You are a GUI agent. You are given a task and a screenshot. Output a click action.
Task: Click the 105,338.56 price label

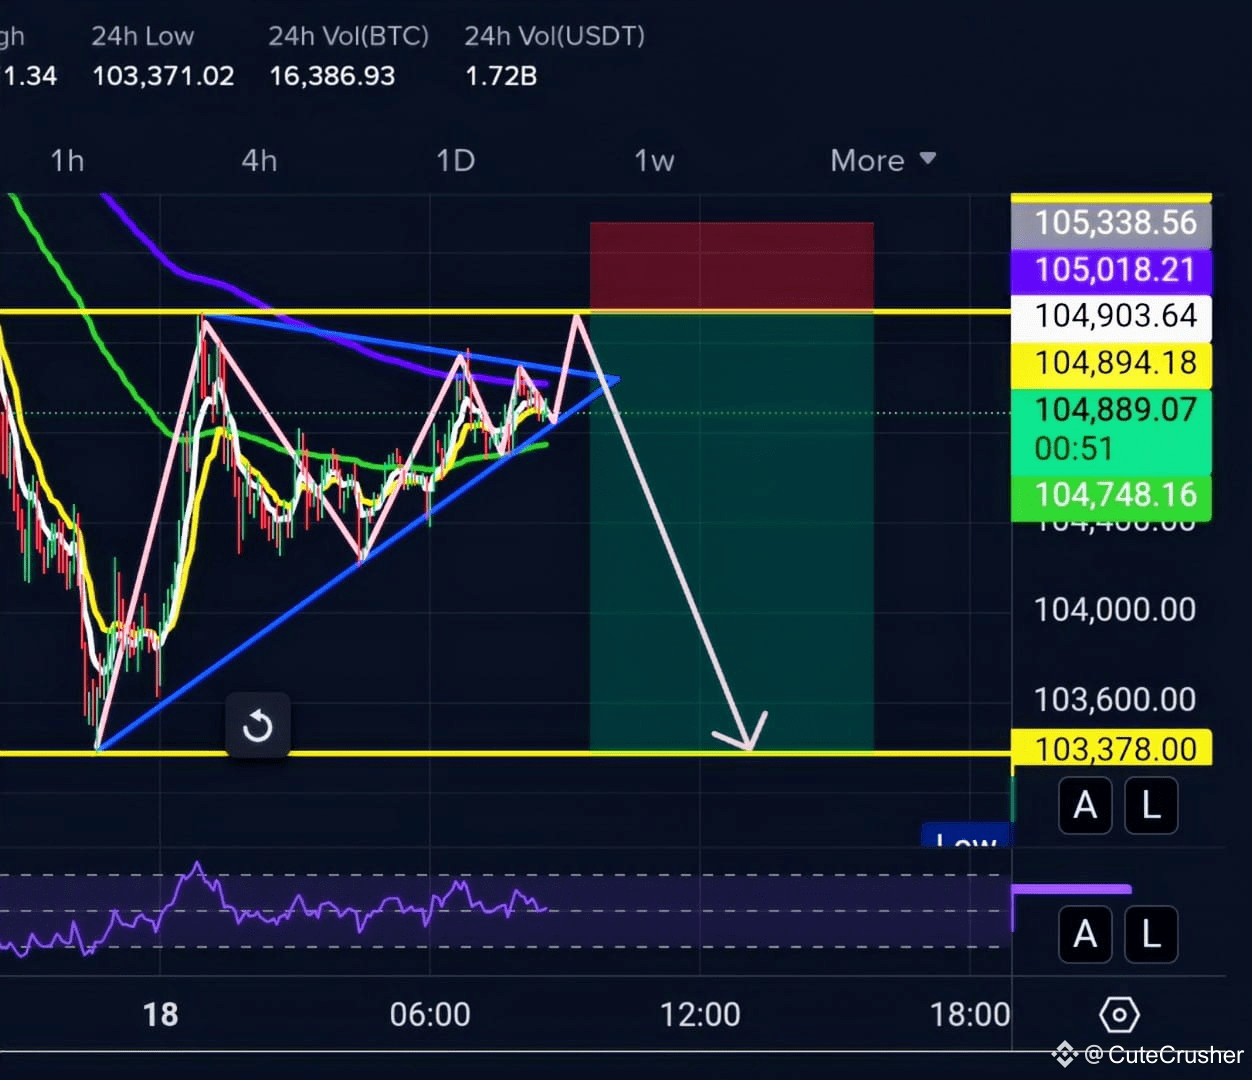(x=1112, y=223)
